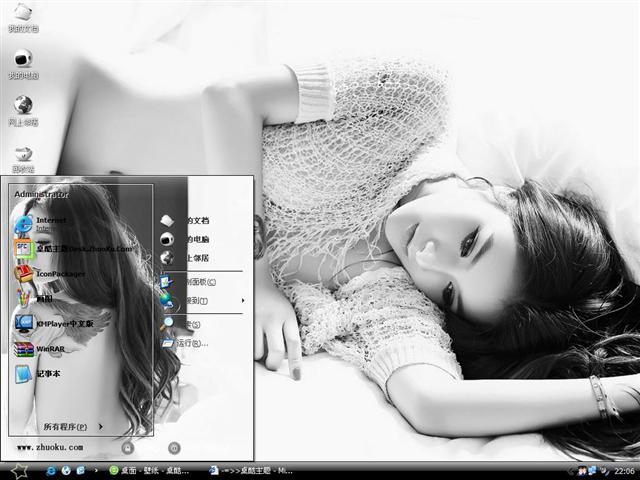The height and width of the screenshot is (480, 640).
Task: Click the Administrator user name
Action: point(41,194)
